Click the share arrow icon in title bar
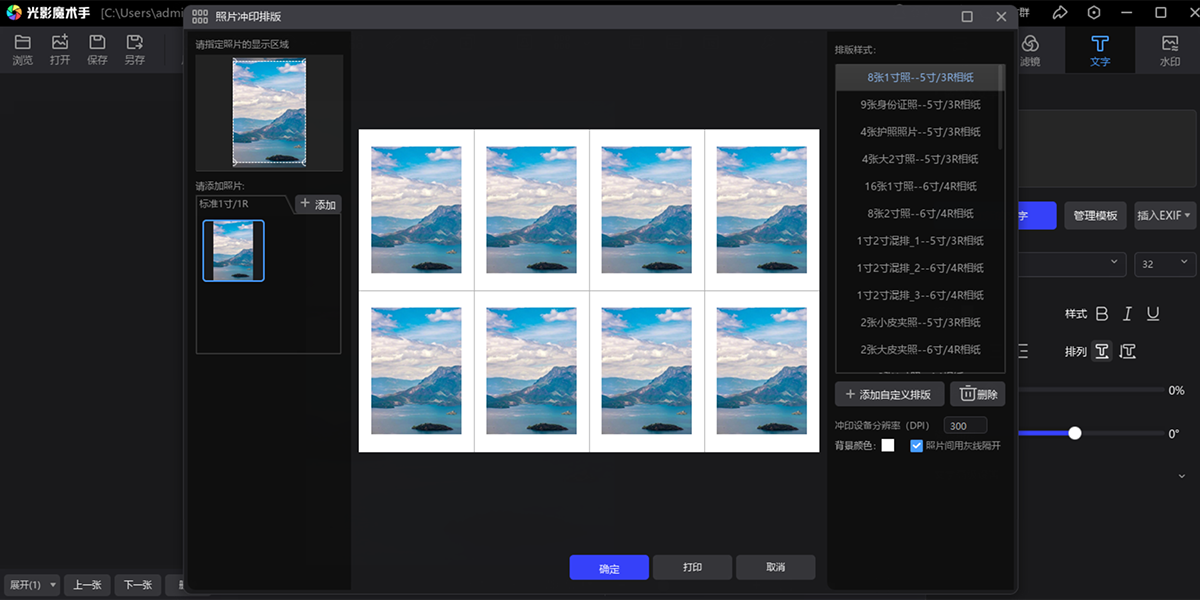The image size is (1200, 600). [1060, 13]
